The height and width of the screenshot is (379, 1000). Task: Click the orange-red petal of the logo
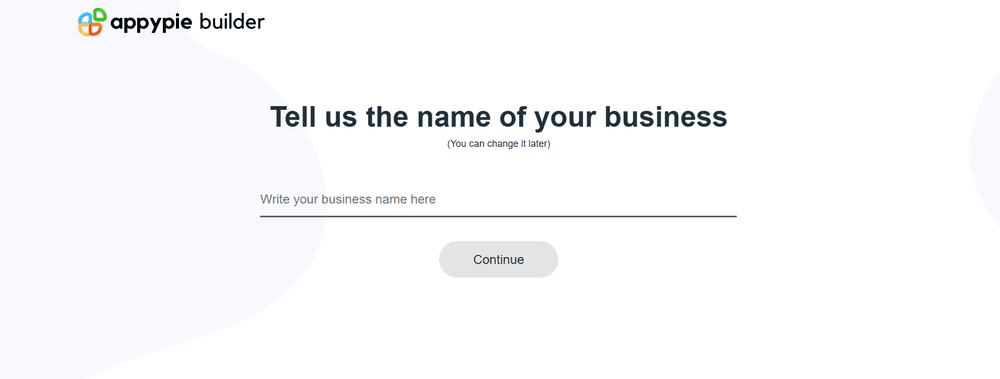96,29
